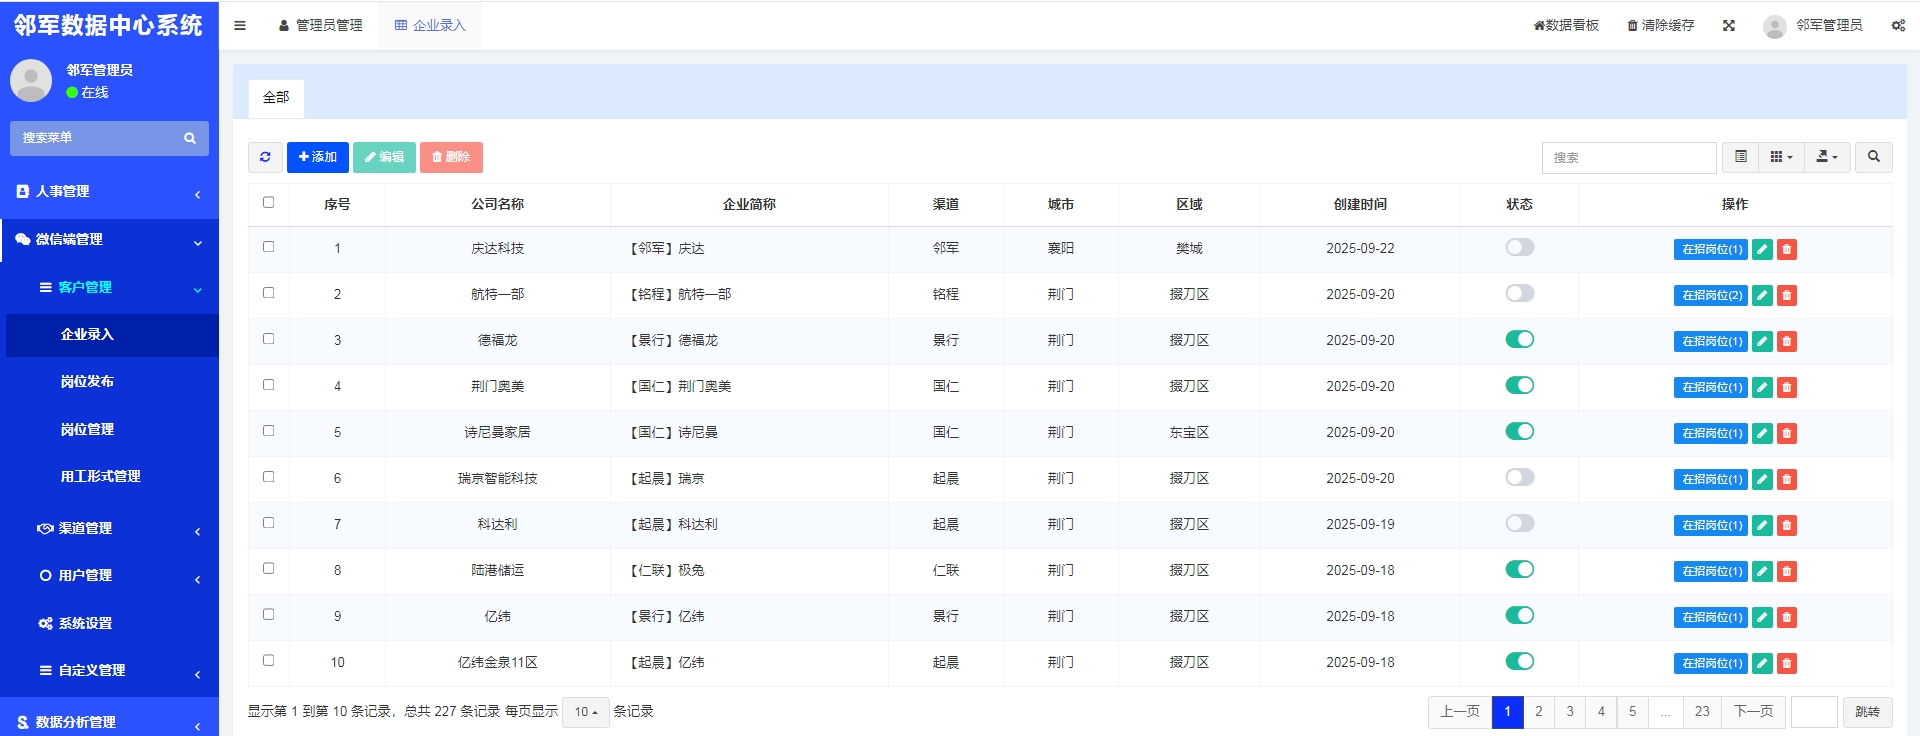Switch to the 管理员管理 tab
Screen dimensions: 1920x736
321,26
